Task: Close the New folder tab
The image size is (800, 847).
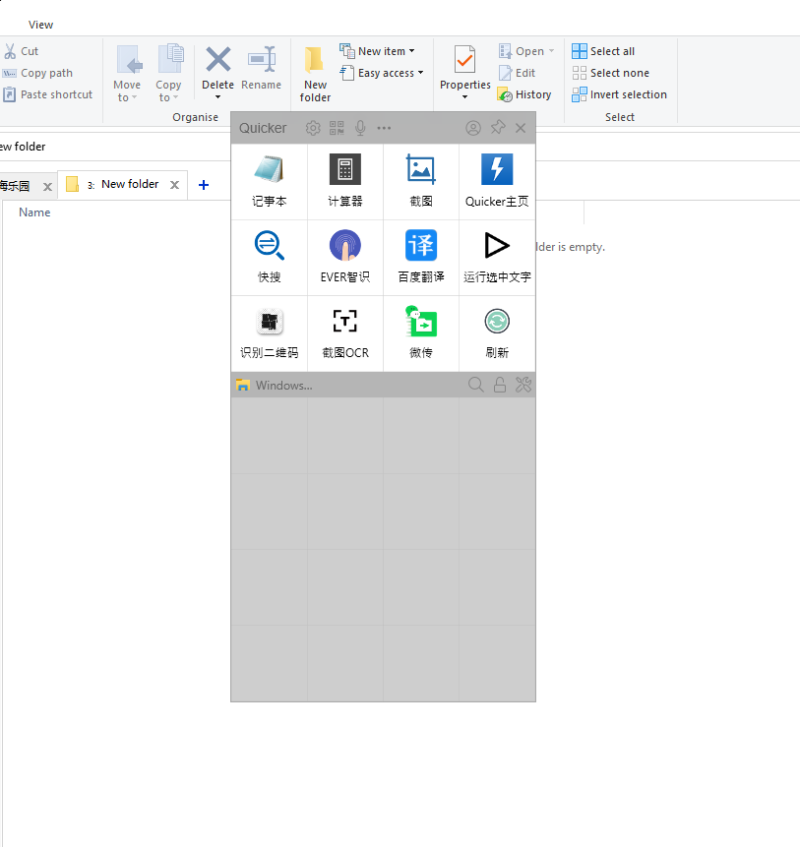Action: (174, 185)
